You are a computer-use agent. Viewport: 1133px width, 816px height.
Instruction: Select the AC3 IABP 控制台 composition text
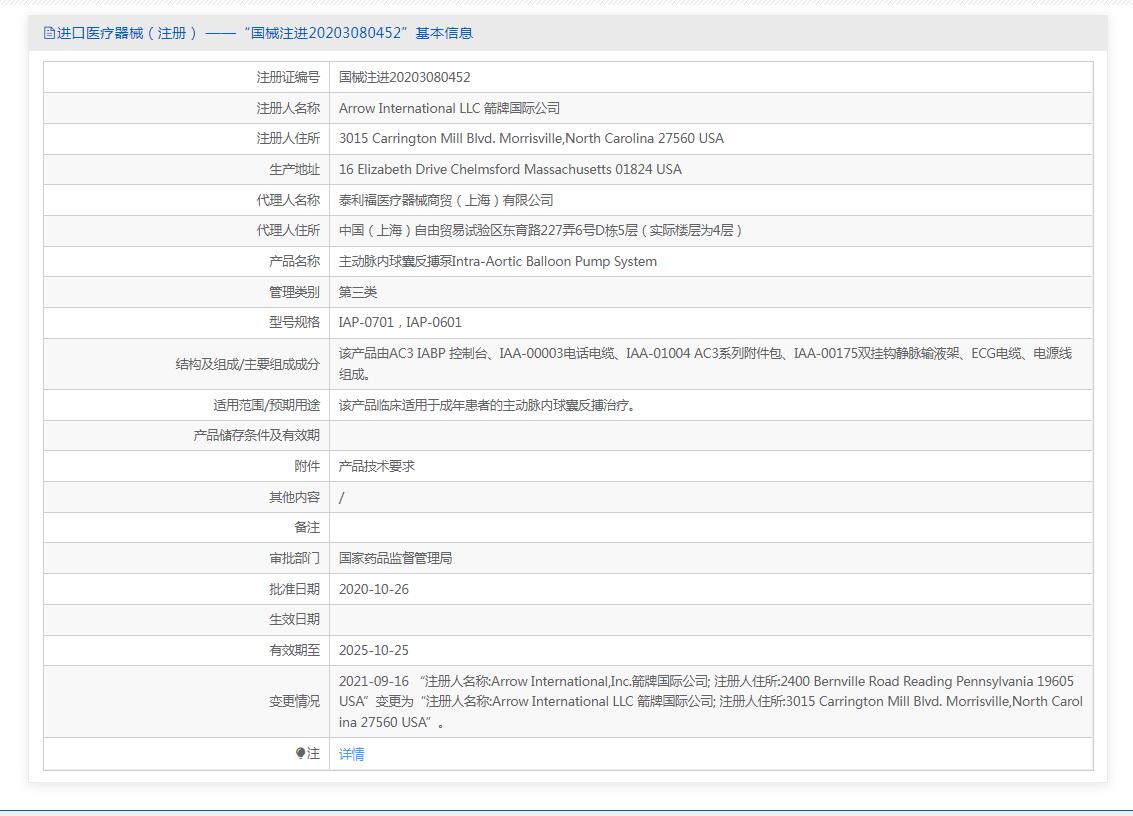pos(705,364)
